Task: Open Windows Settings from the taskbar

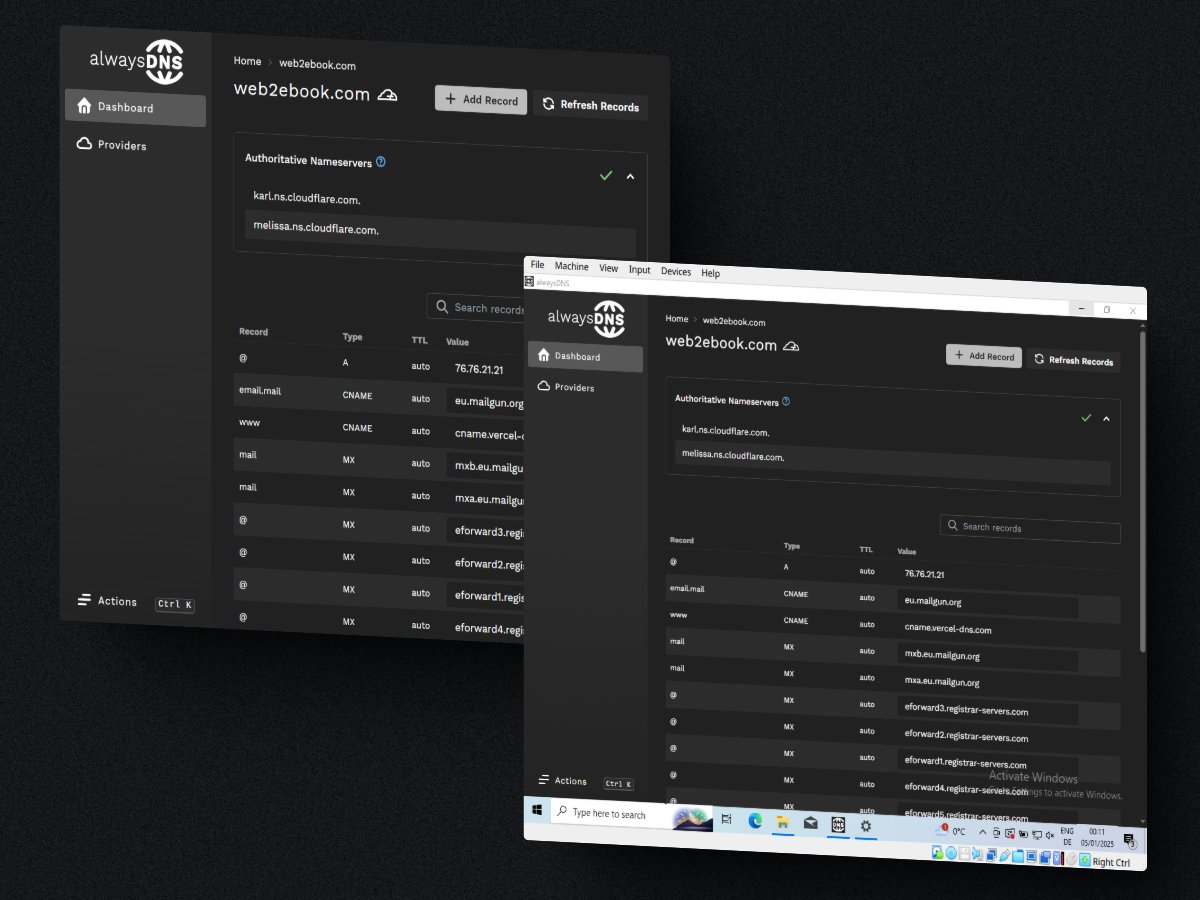Action: click(x=865, y=825)
